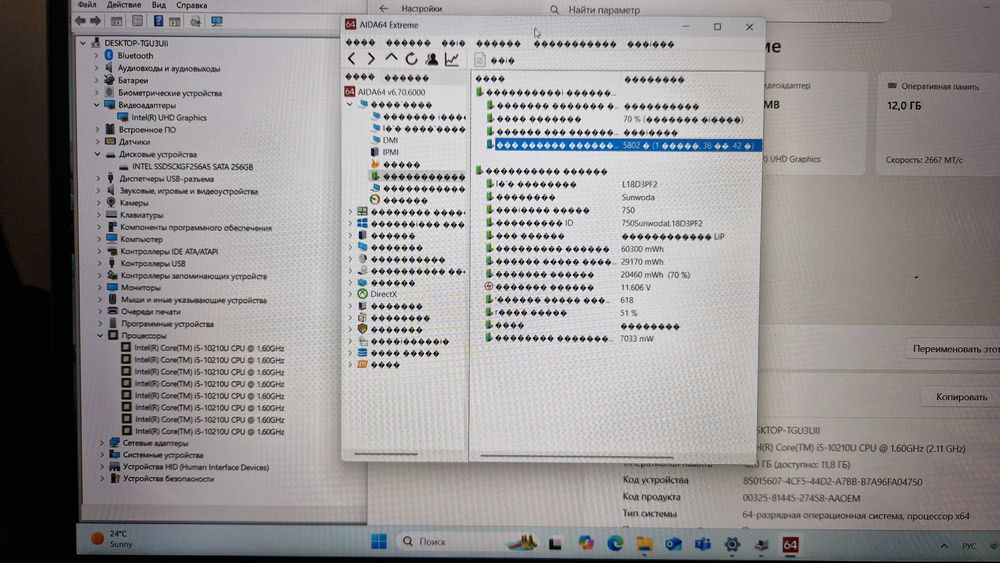
Task: Expand the Клавиатуры node
Action: coord(99,215)
